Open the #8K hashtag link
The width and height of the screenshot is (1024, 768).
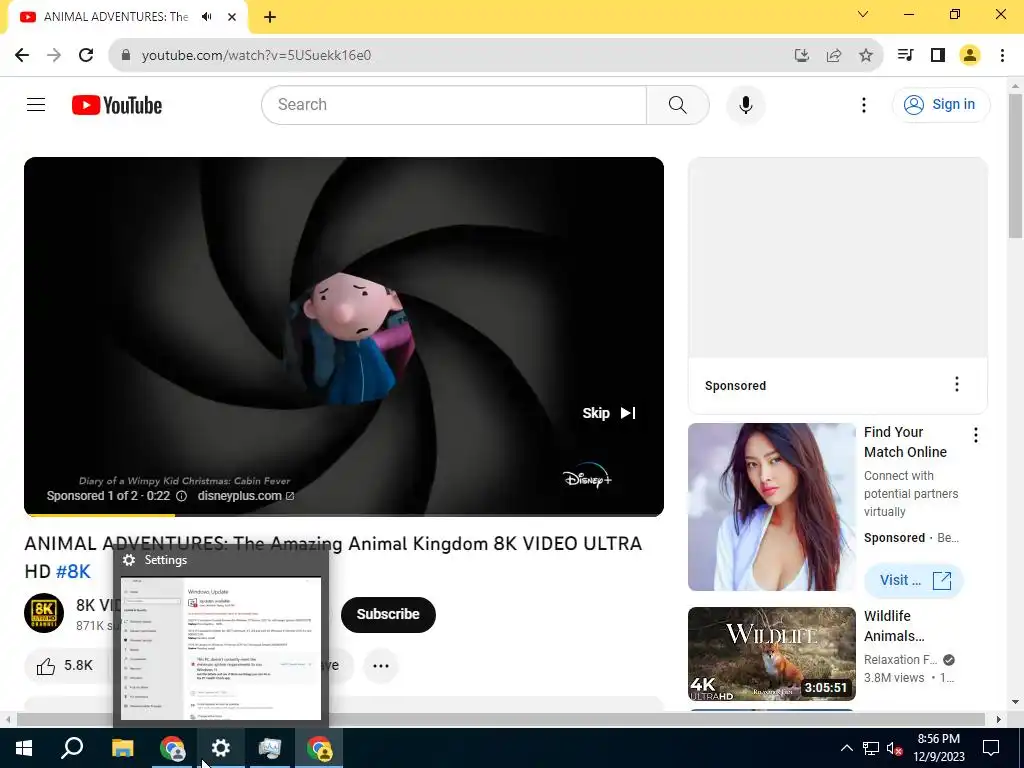pos(73,571)
